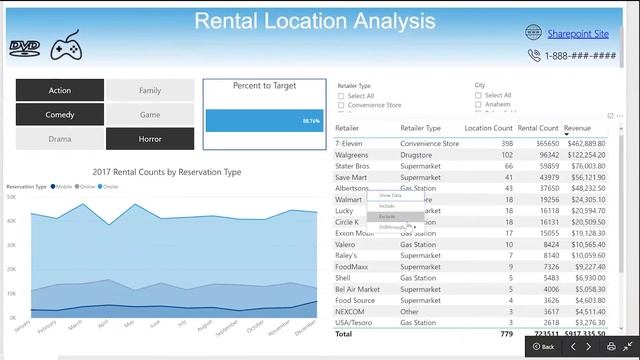This screenshot has width=640, height=360.
Task: Sort table by Retailer Type column header
Action: [x=420, y=128]
